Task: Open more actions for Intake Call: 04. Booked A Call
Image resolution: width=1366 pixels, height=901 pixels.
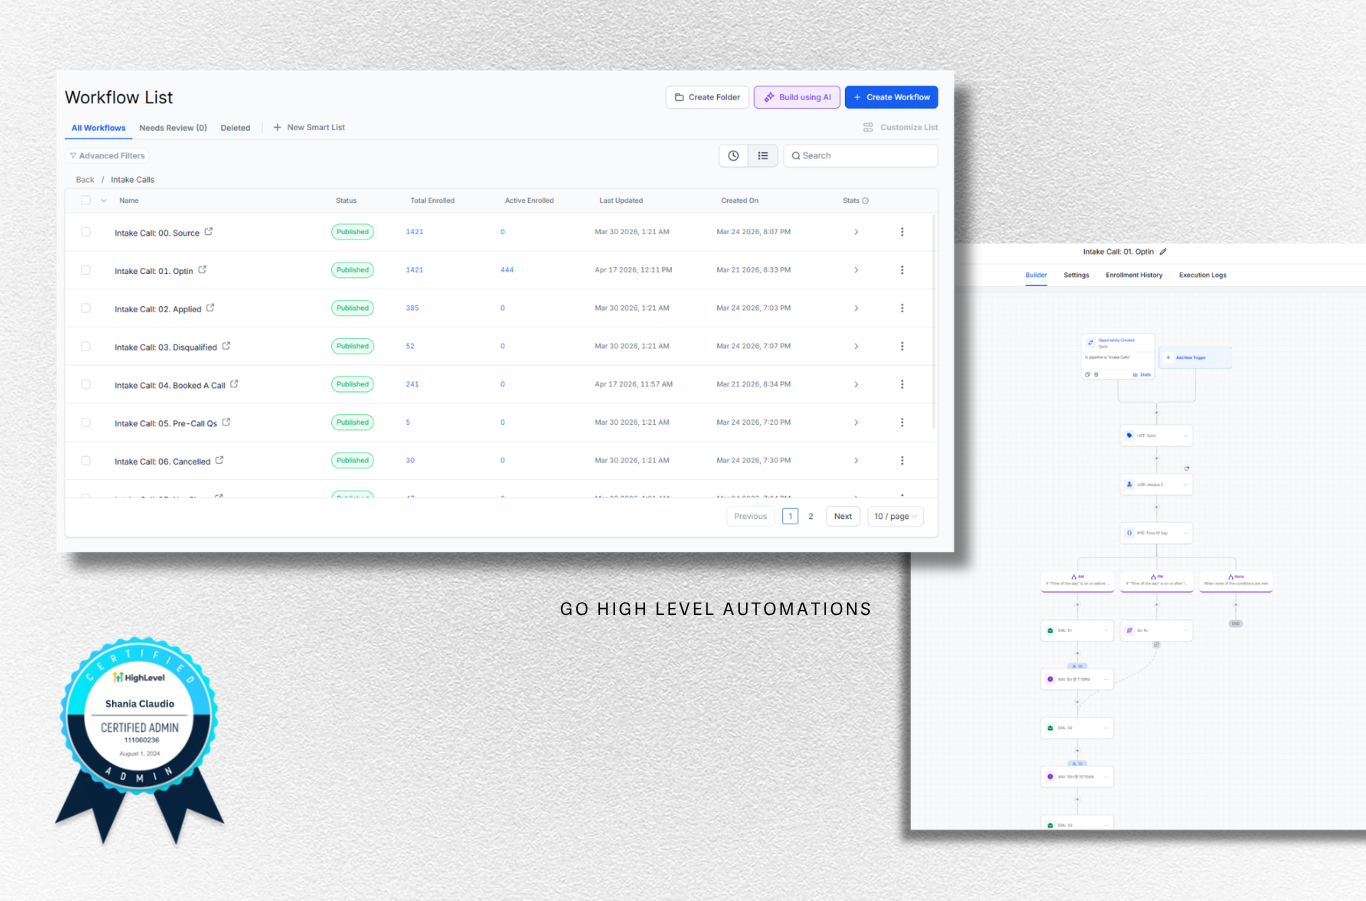Action: pos(902,384)
